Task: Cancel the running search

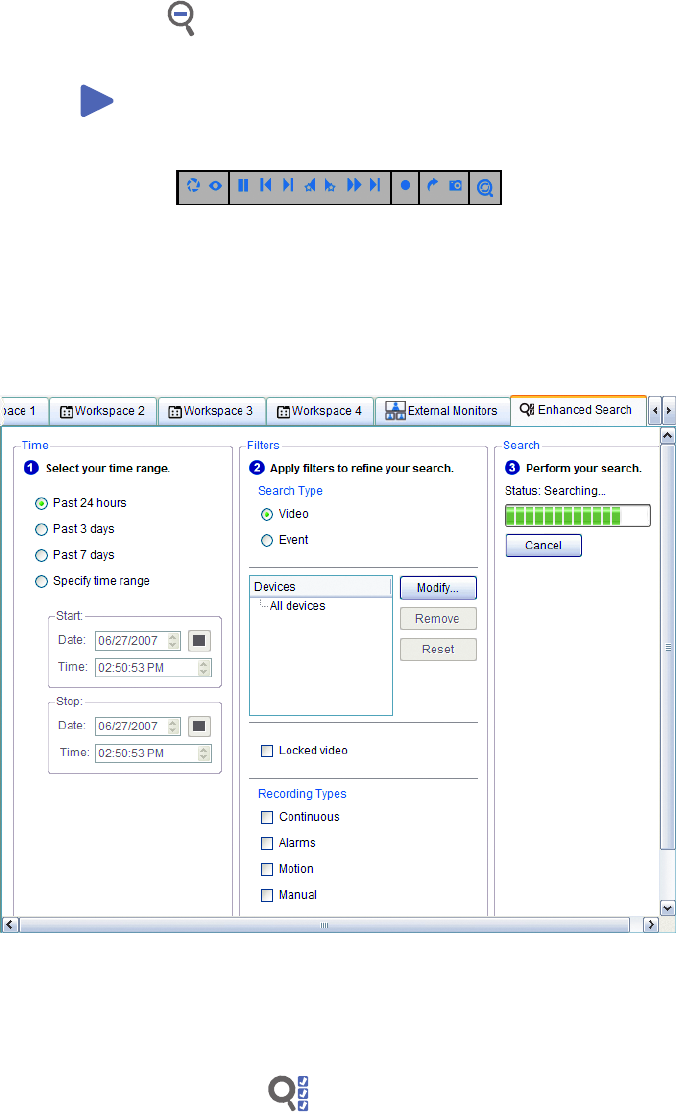Action: (x=543, y=546)
